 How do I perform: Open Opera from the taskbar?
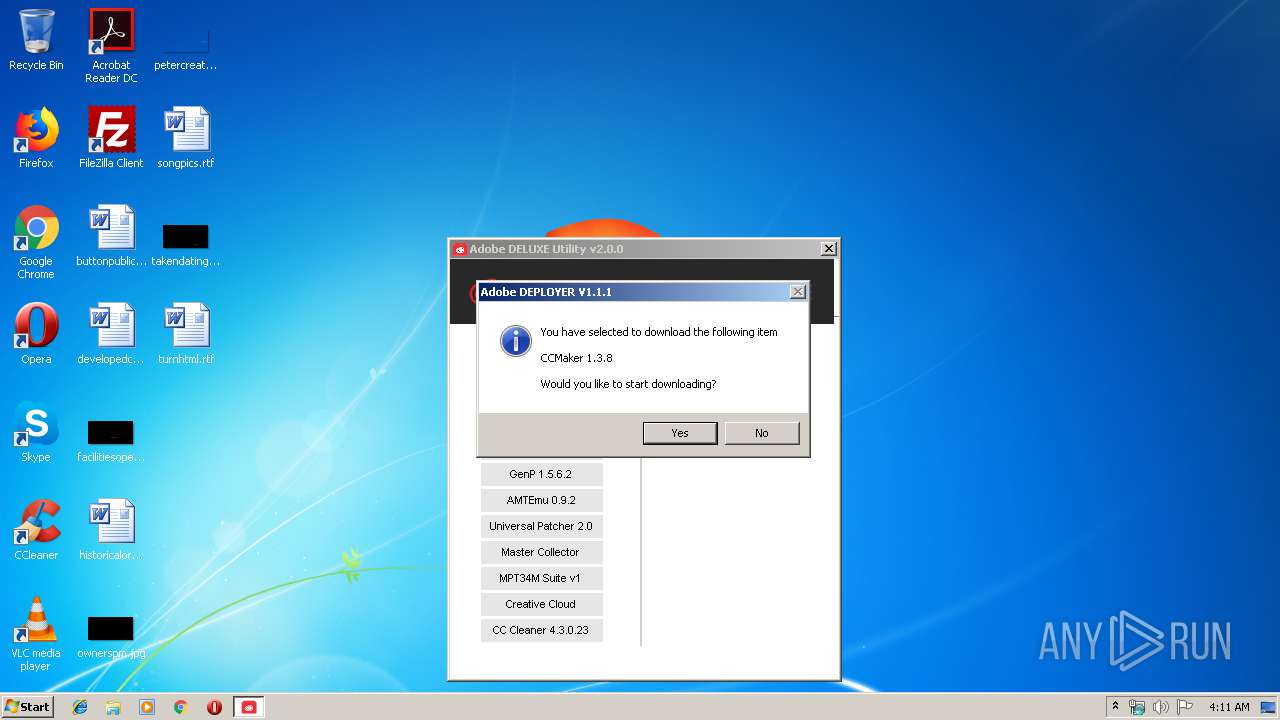[x=214, y=707]
